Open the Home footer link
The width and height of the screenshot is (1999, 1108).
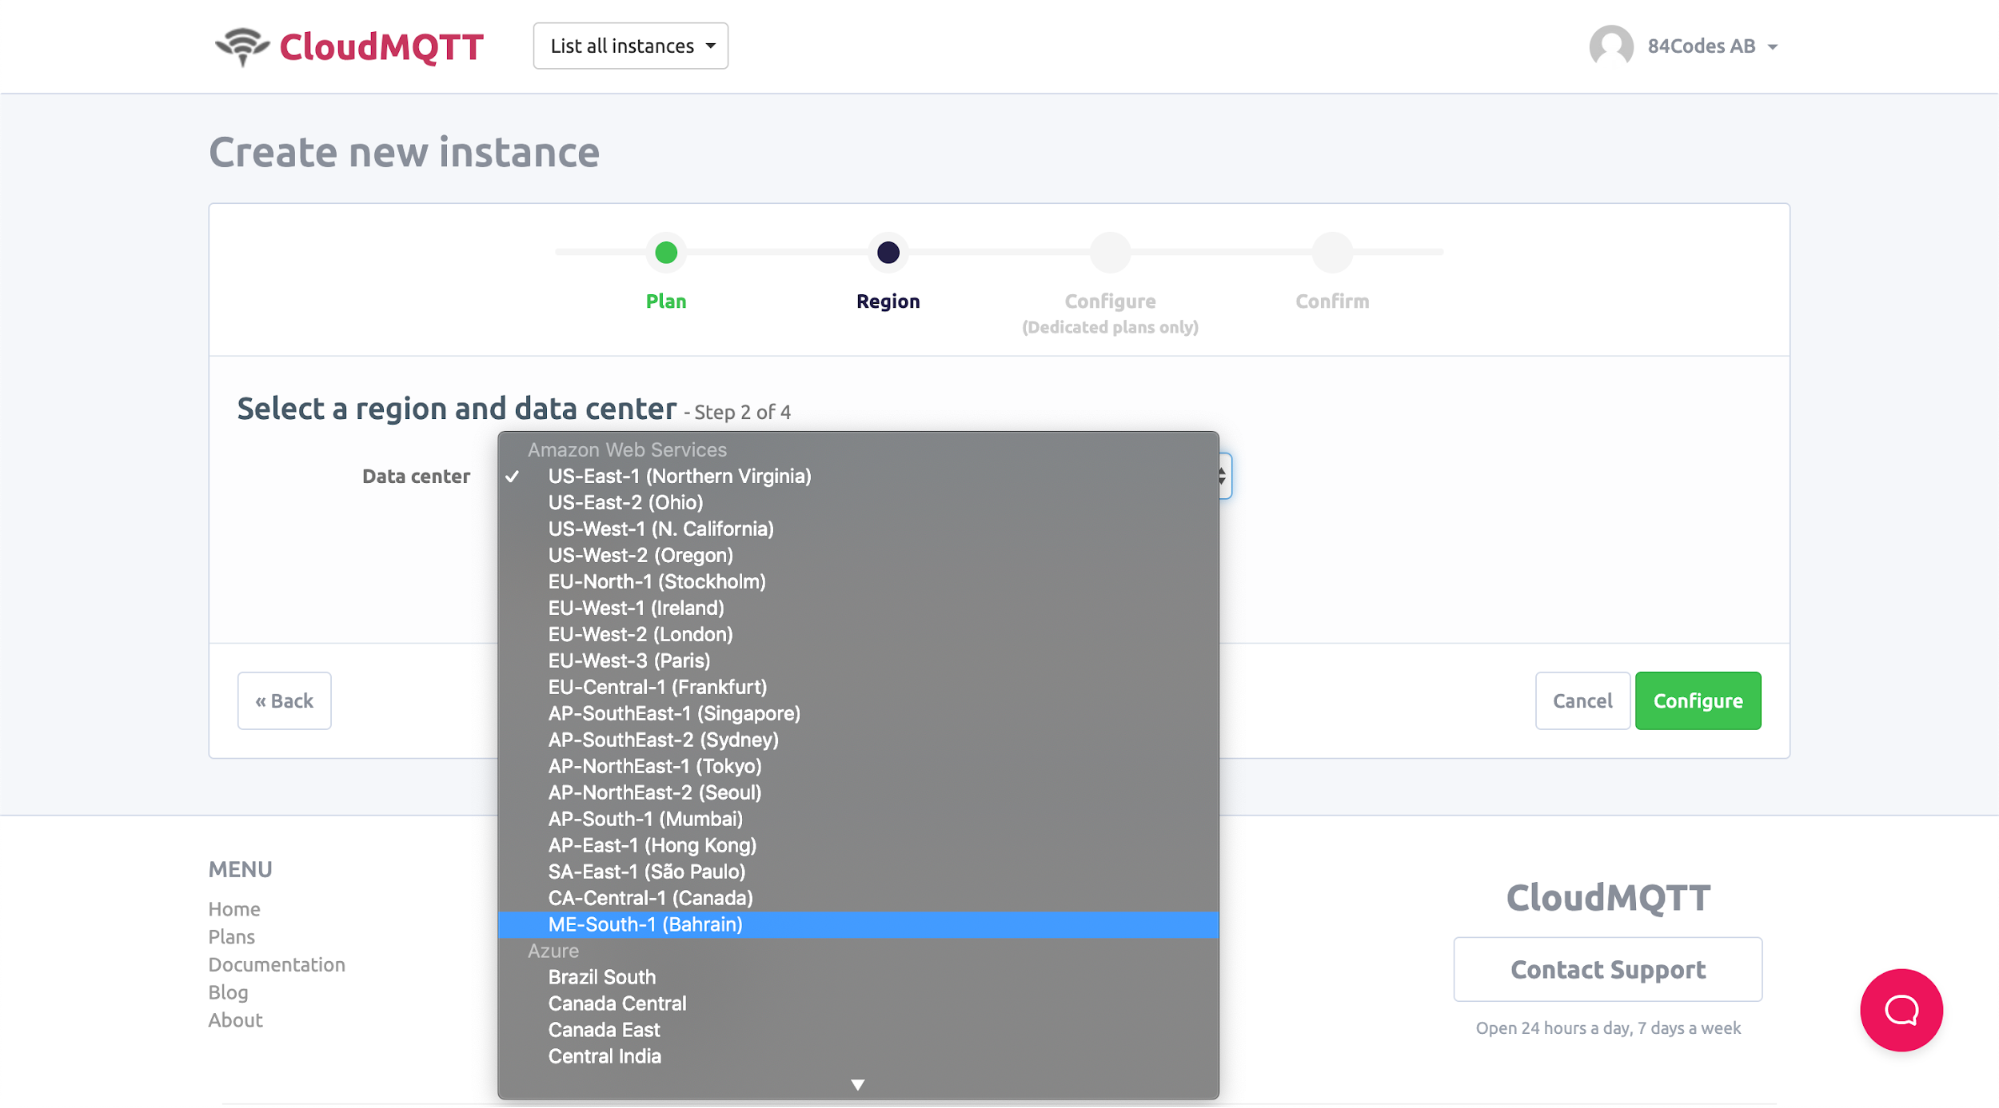coord(234,909)
